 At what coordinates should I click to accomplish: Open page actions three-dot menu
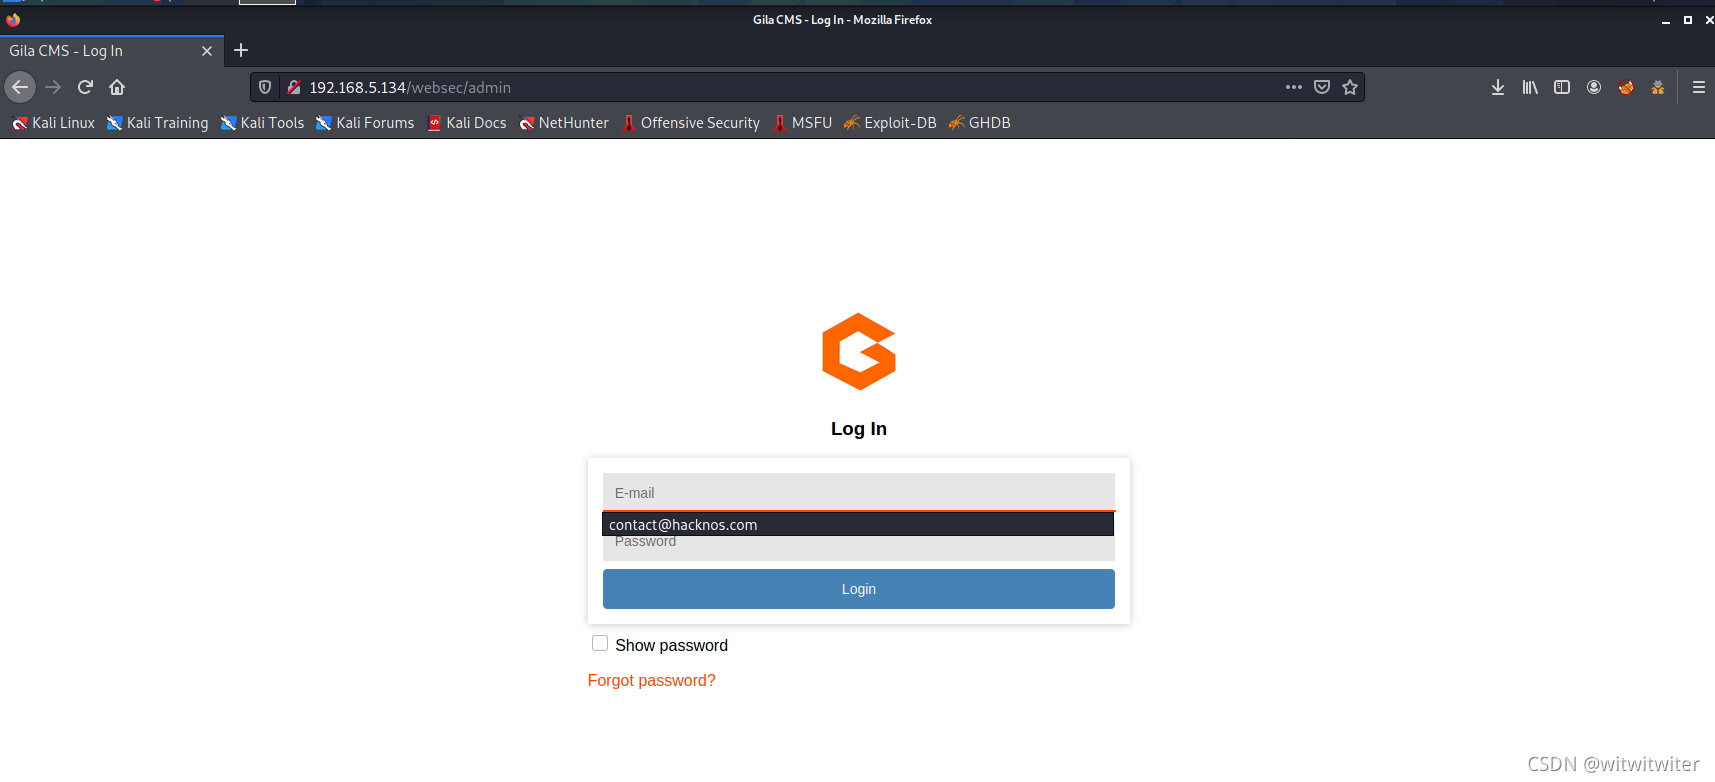click(1294, 87)
